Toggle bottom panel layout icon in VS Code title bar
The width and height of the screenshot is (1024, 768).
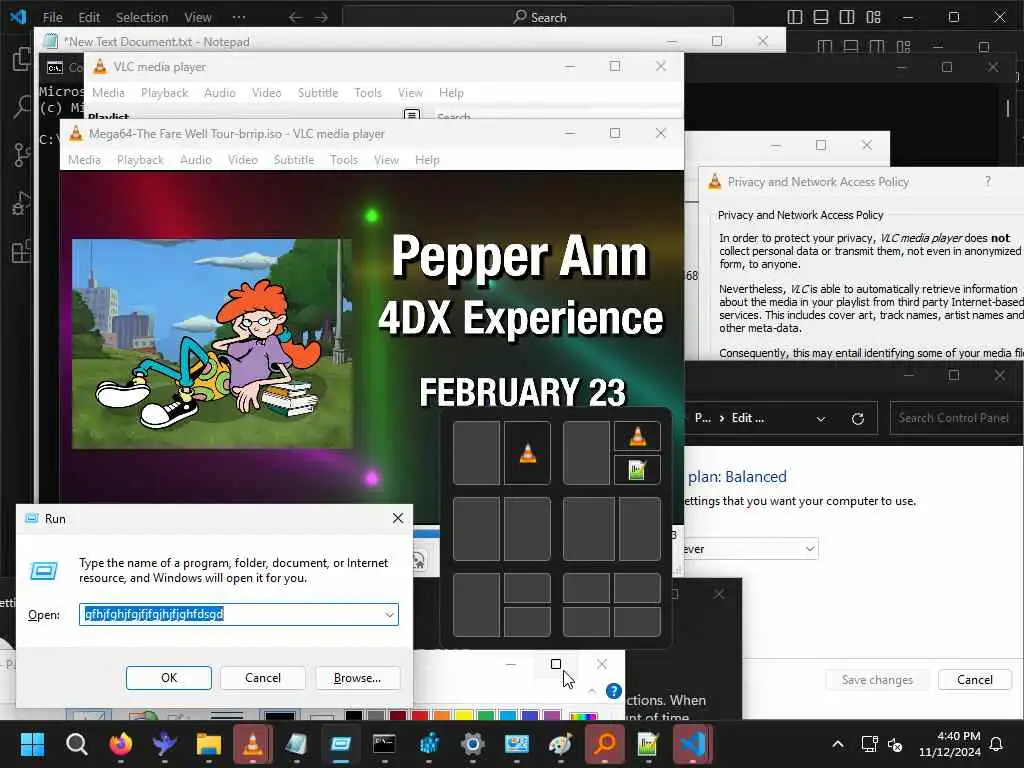[821, 17]
